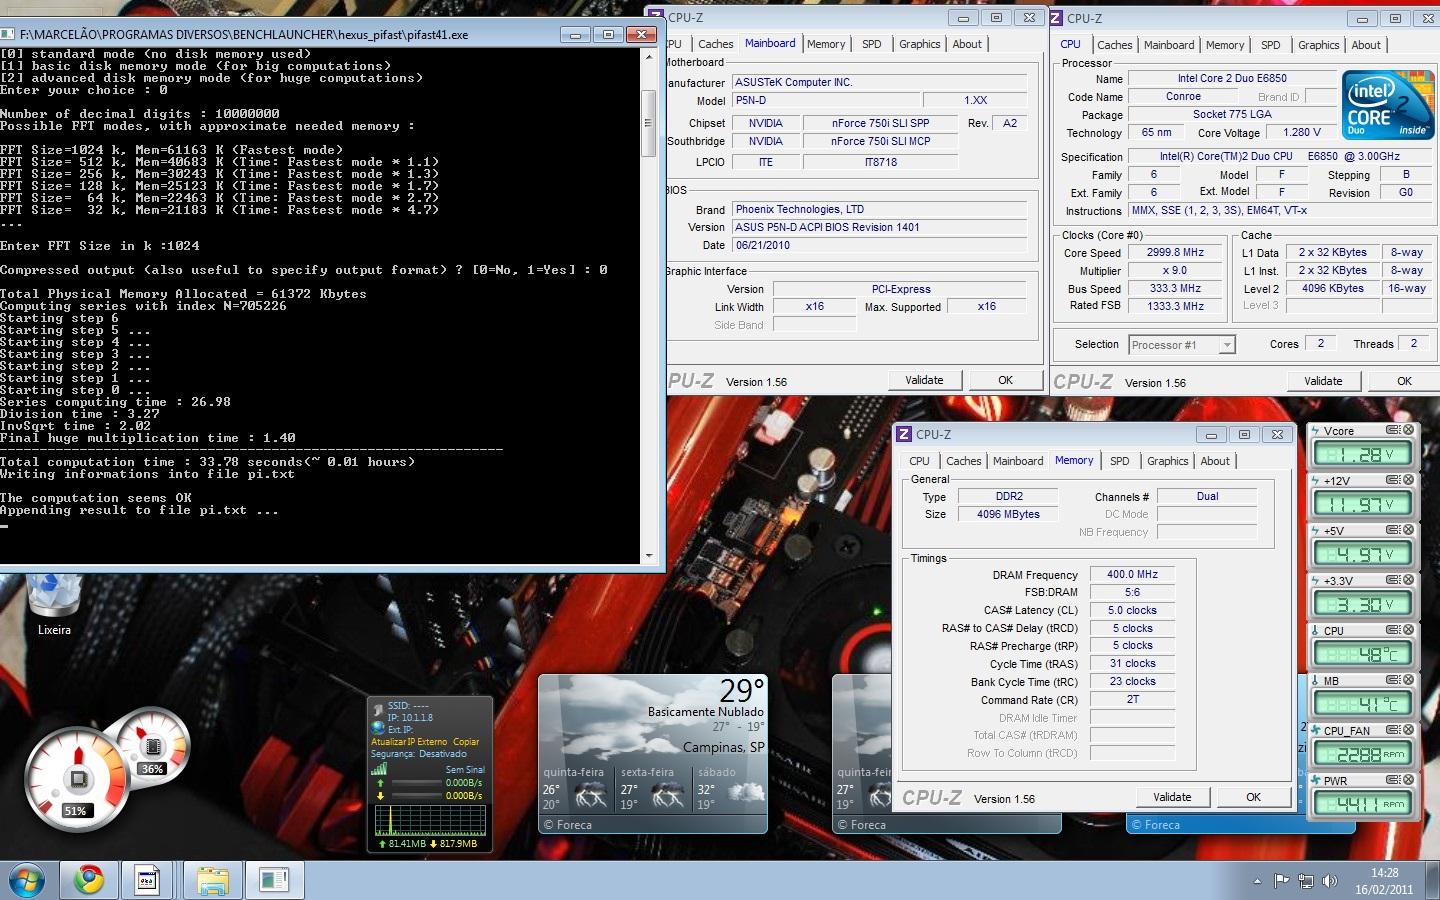Click the Windows Start orb
Viewport: 1440px width, 900px height.
(x=27, y=880)
